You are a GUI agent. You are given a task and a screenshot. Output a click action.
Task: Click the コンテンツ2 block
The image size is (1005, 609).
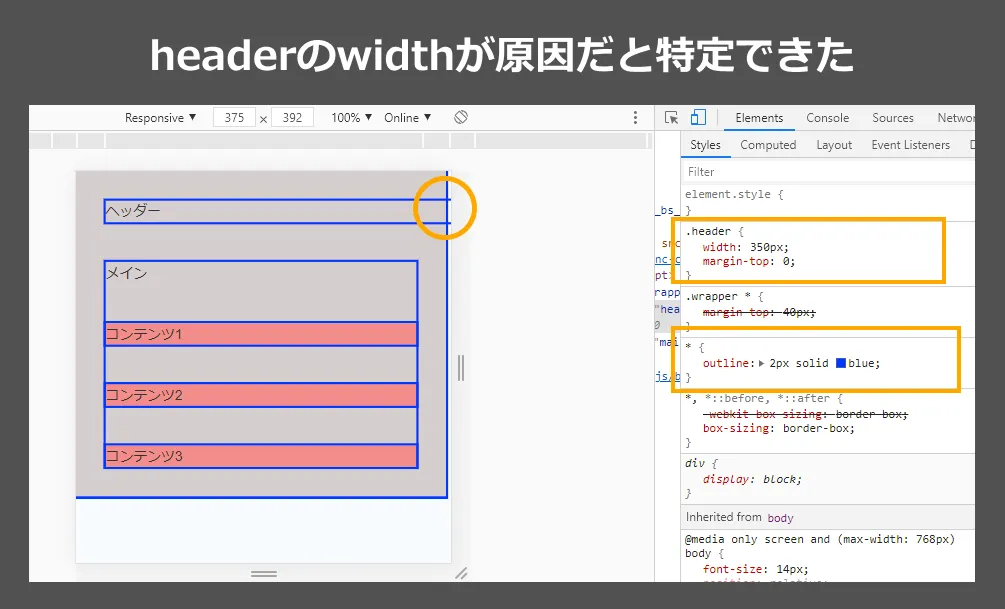pos(261,395)
